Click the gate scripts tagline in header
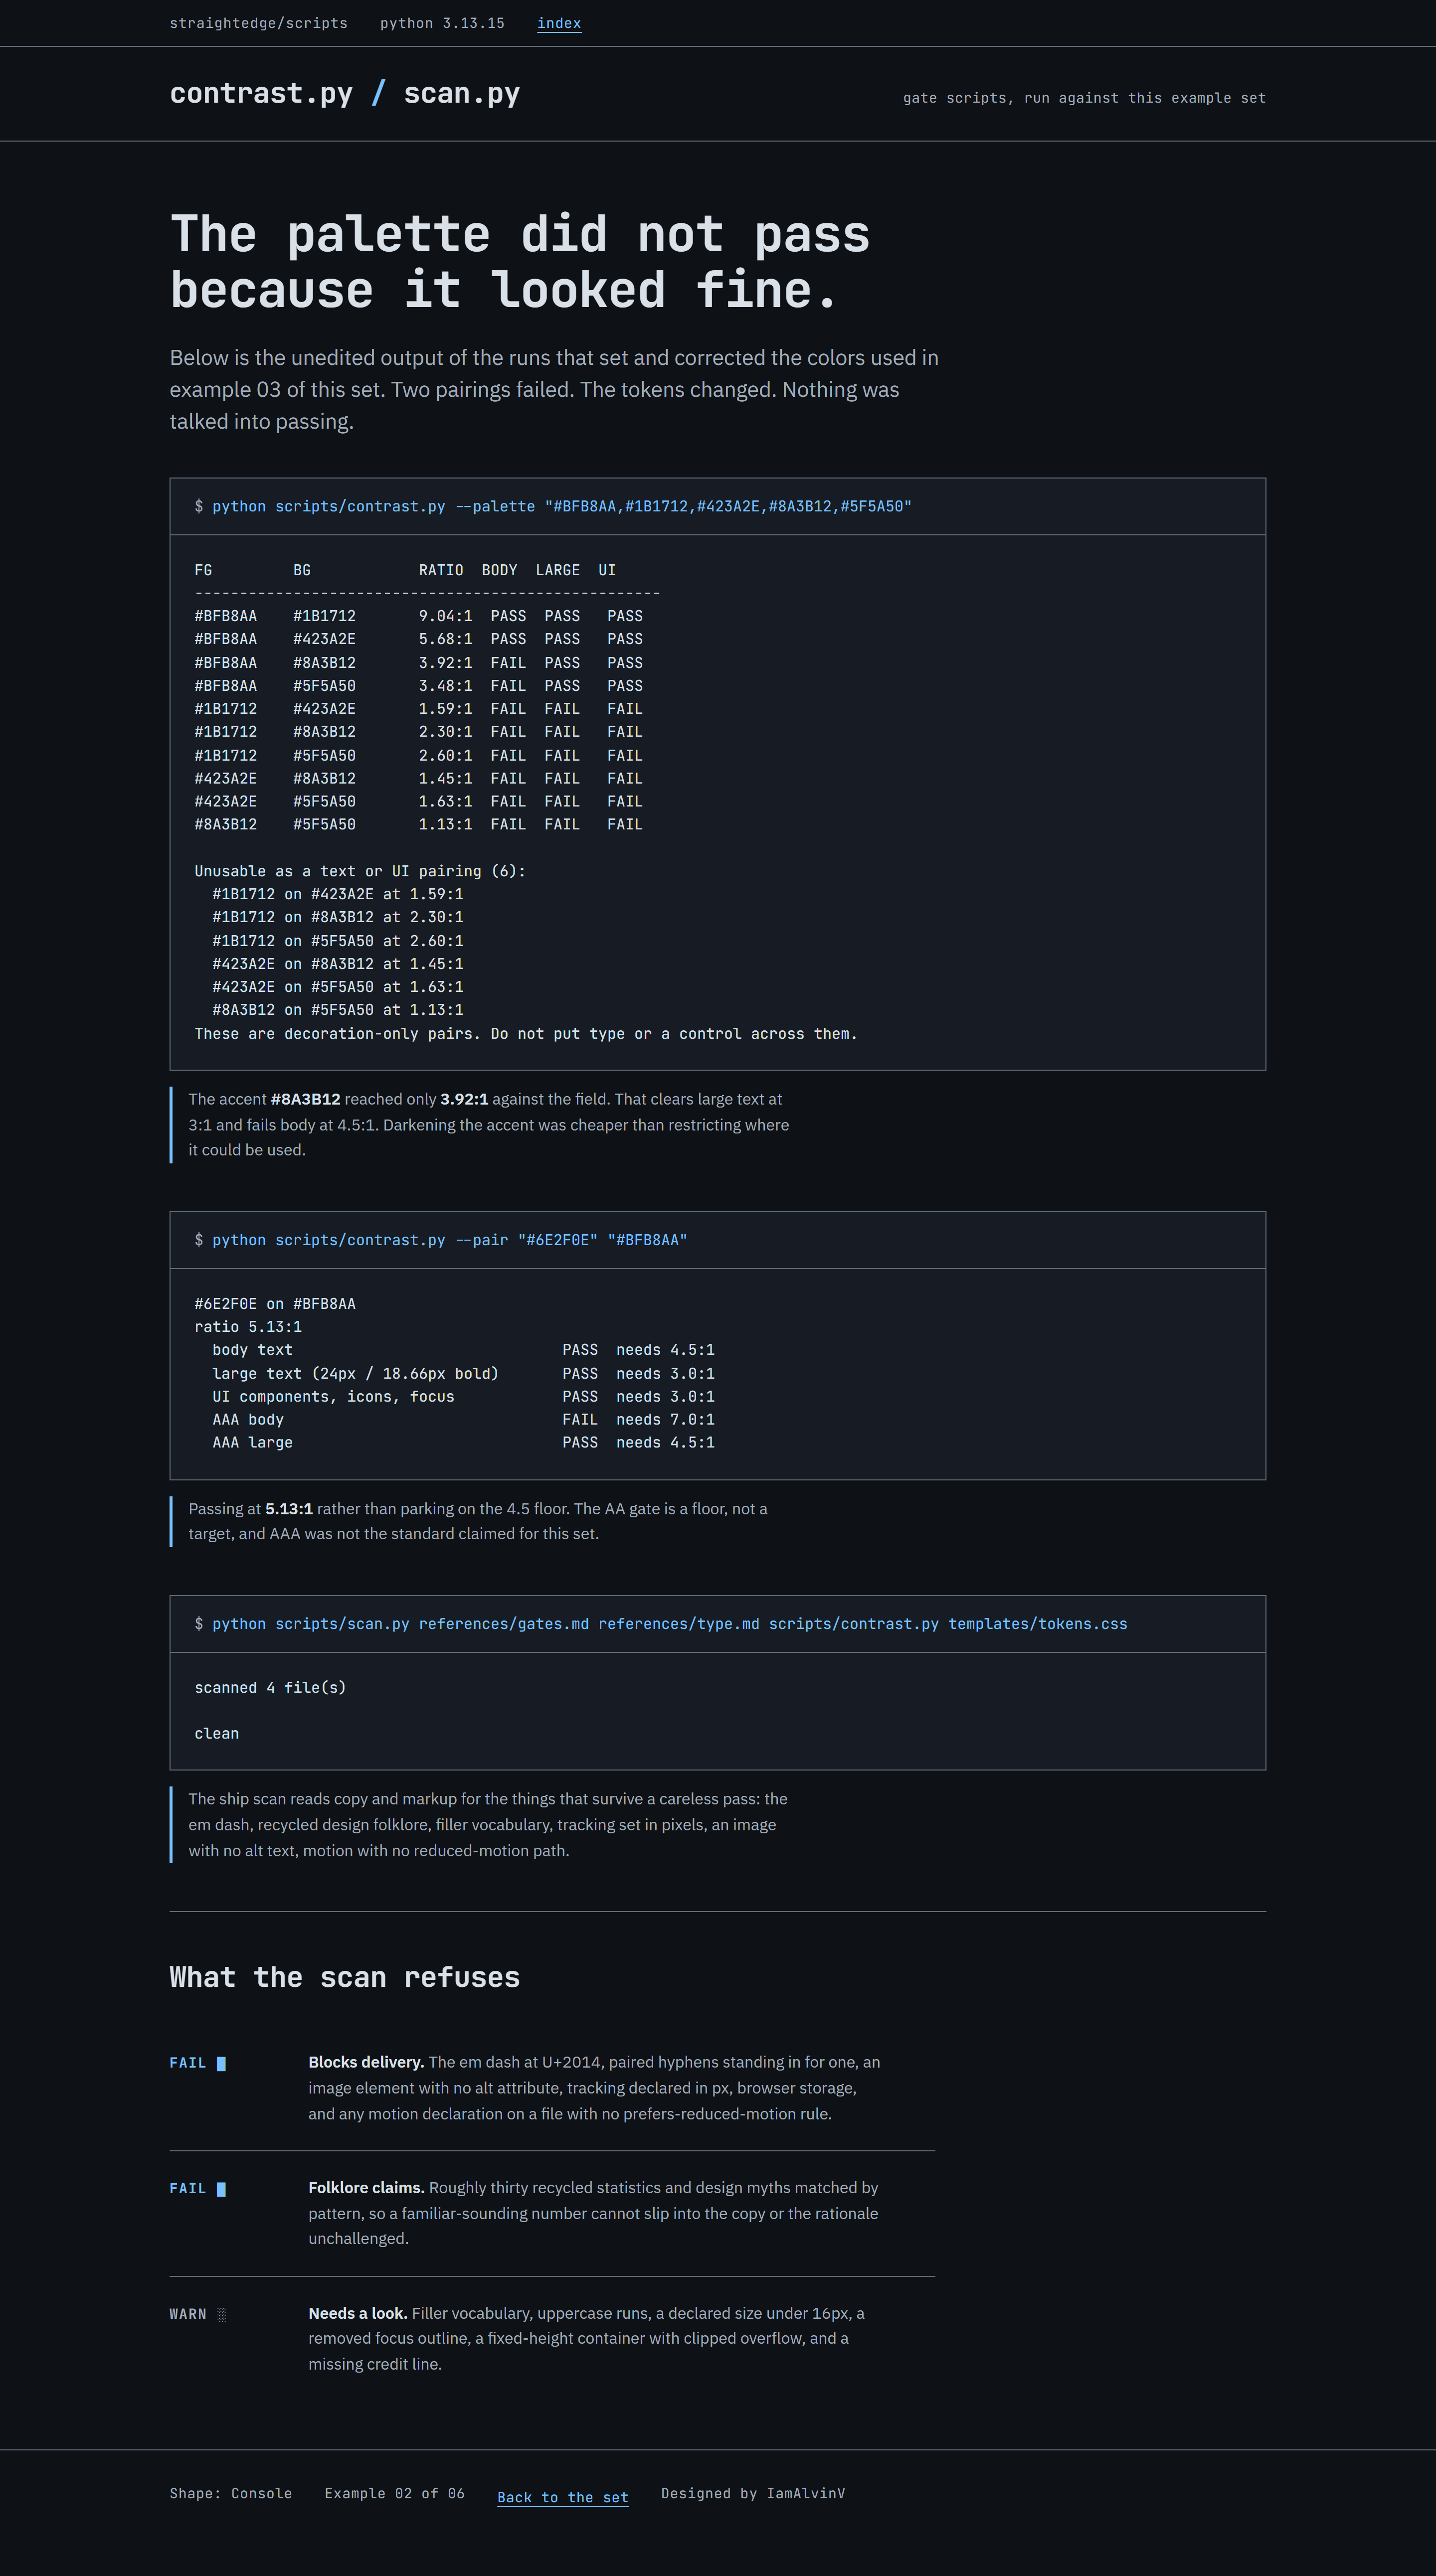Screen dimensions: 1436x2576 [1084, 98]
